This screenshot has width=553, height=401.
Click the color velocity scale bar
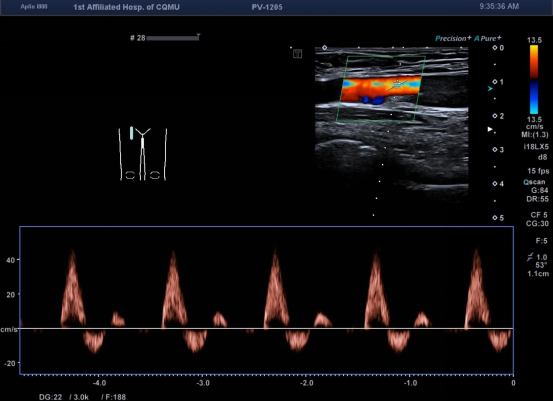pyautogui.click(x=534, y=80)
